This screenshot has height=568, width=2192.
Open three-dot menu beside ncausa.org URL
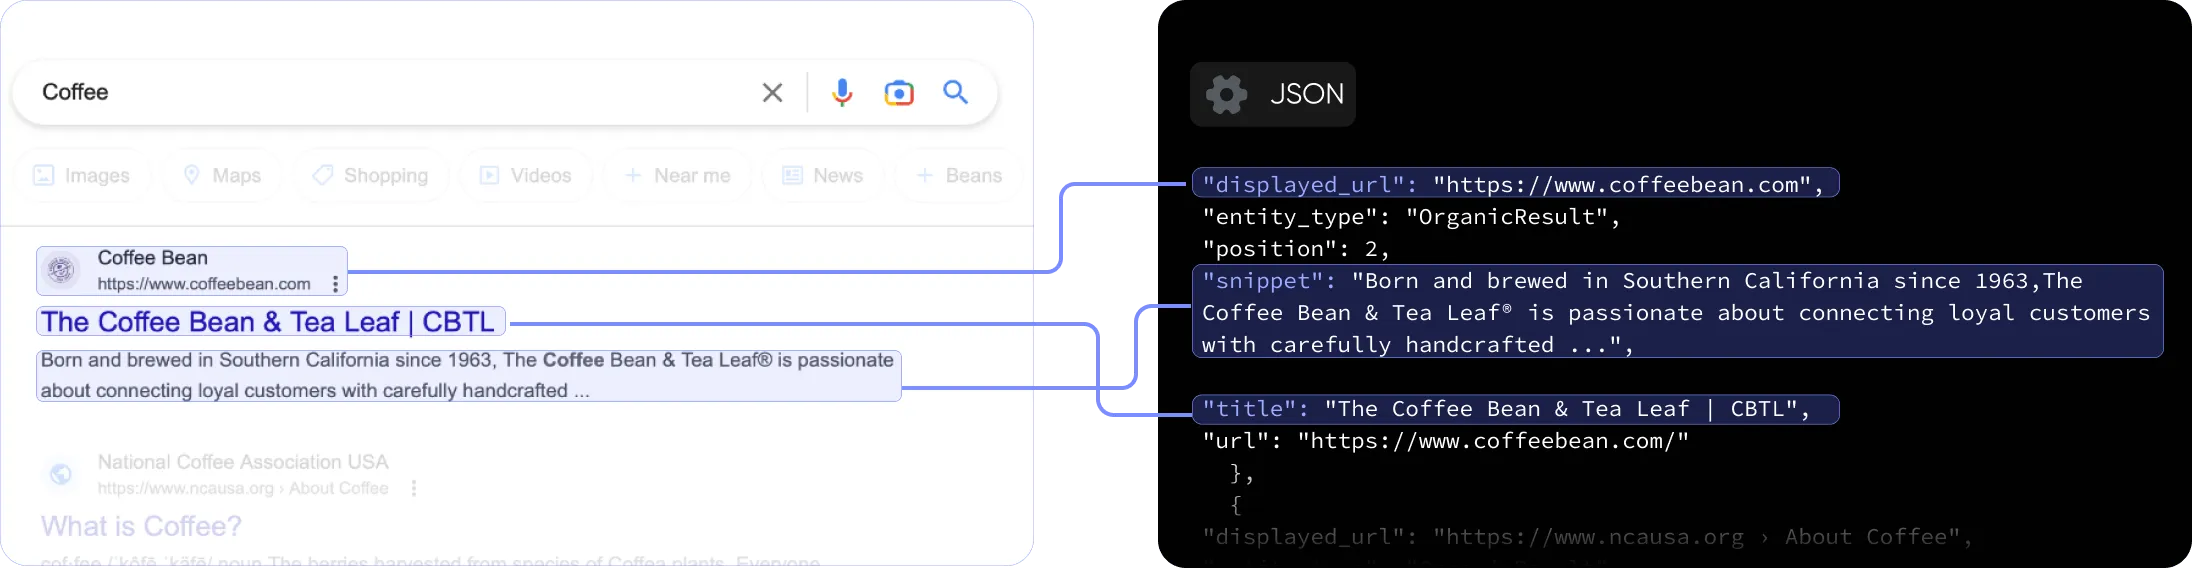[414, 488]
